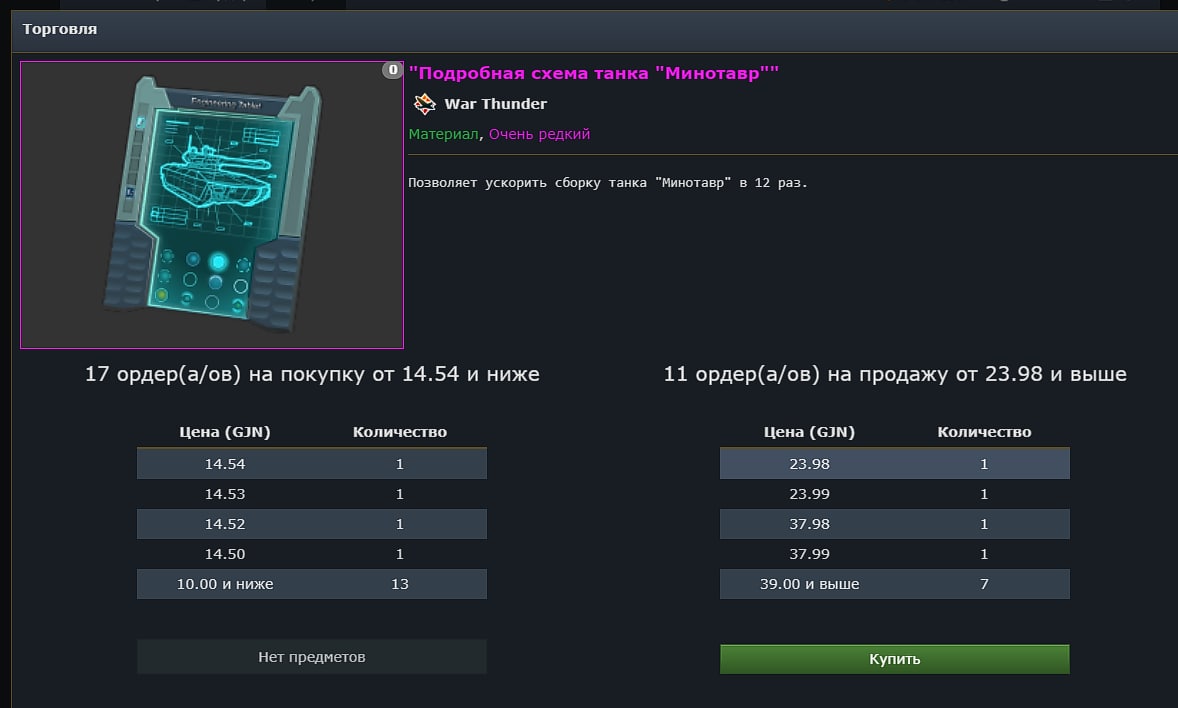The image size is (1178, 708).
Task: Click the description text about Минотавр assembly
Action: (608, 183)
